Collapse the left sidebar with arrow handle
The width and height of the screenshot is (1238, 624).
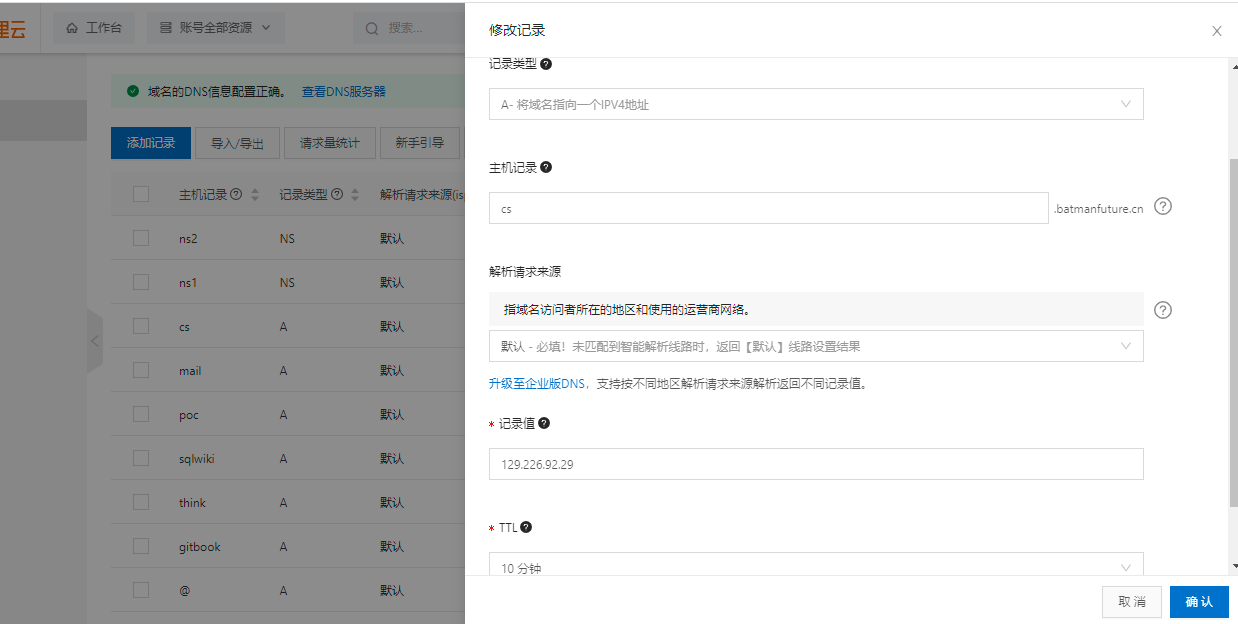pyautogui.click(x=95, y=341)
